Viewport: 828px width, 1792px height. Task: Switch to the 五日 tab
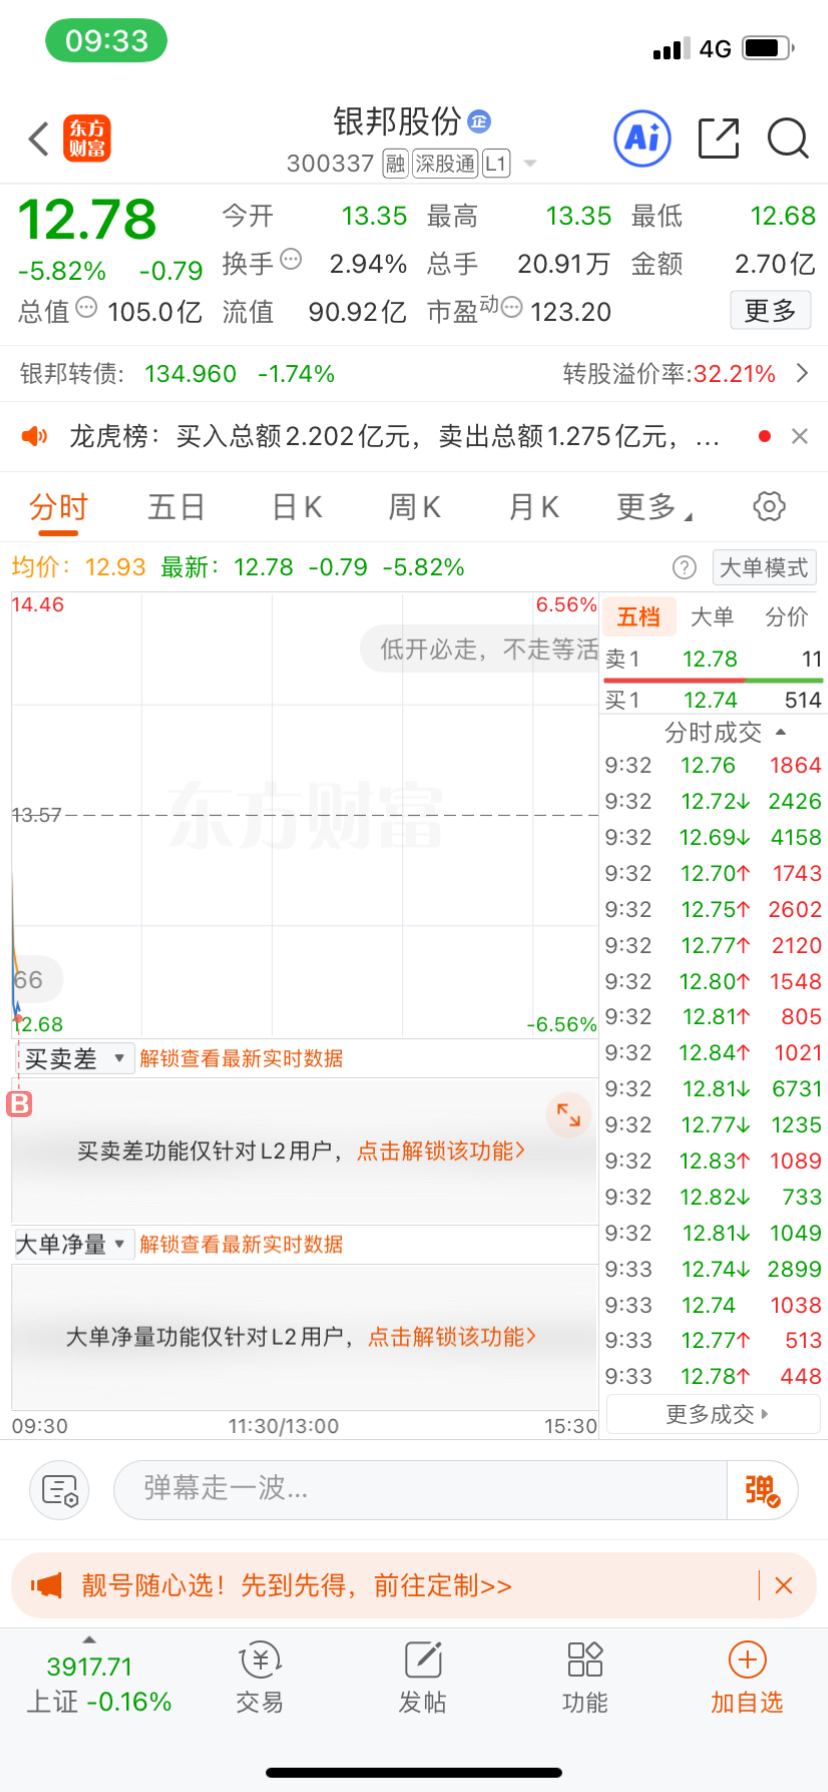pyautogui.click(x=176, y=508)
